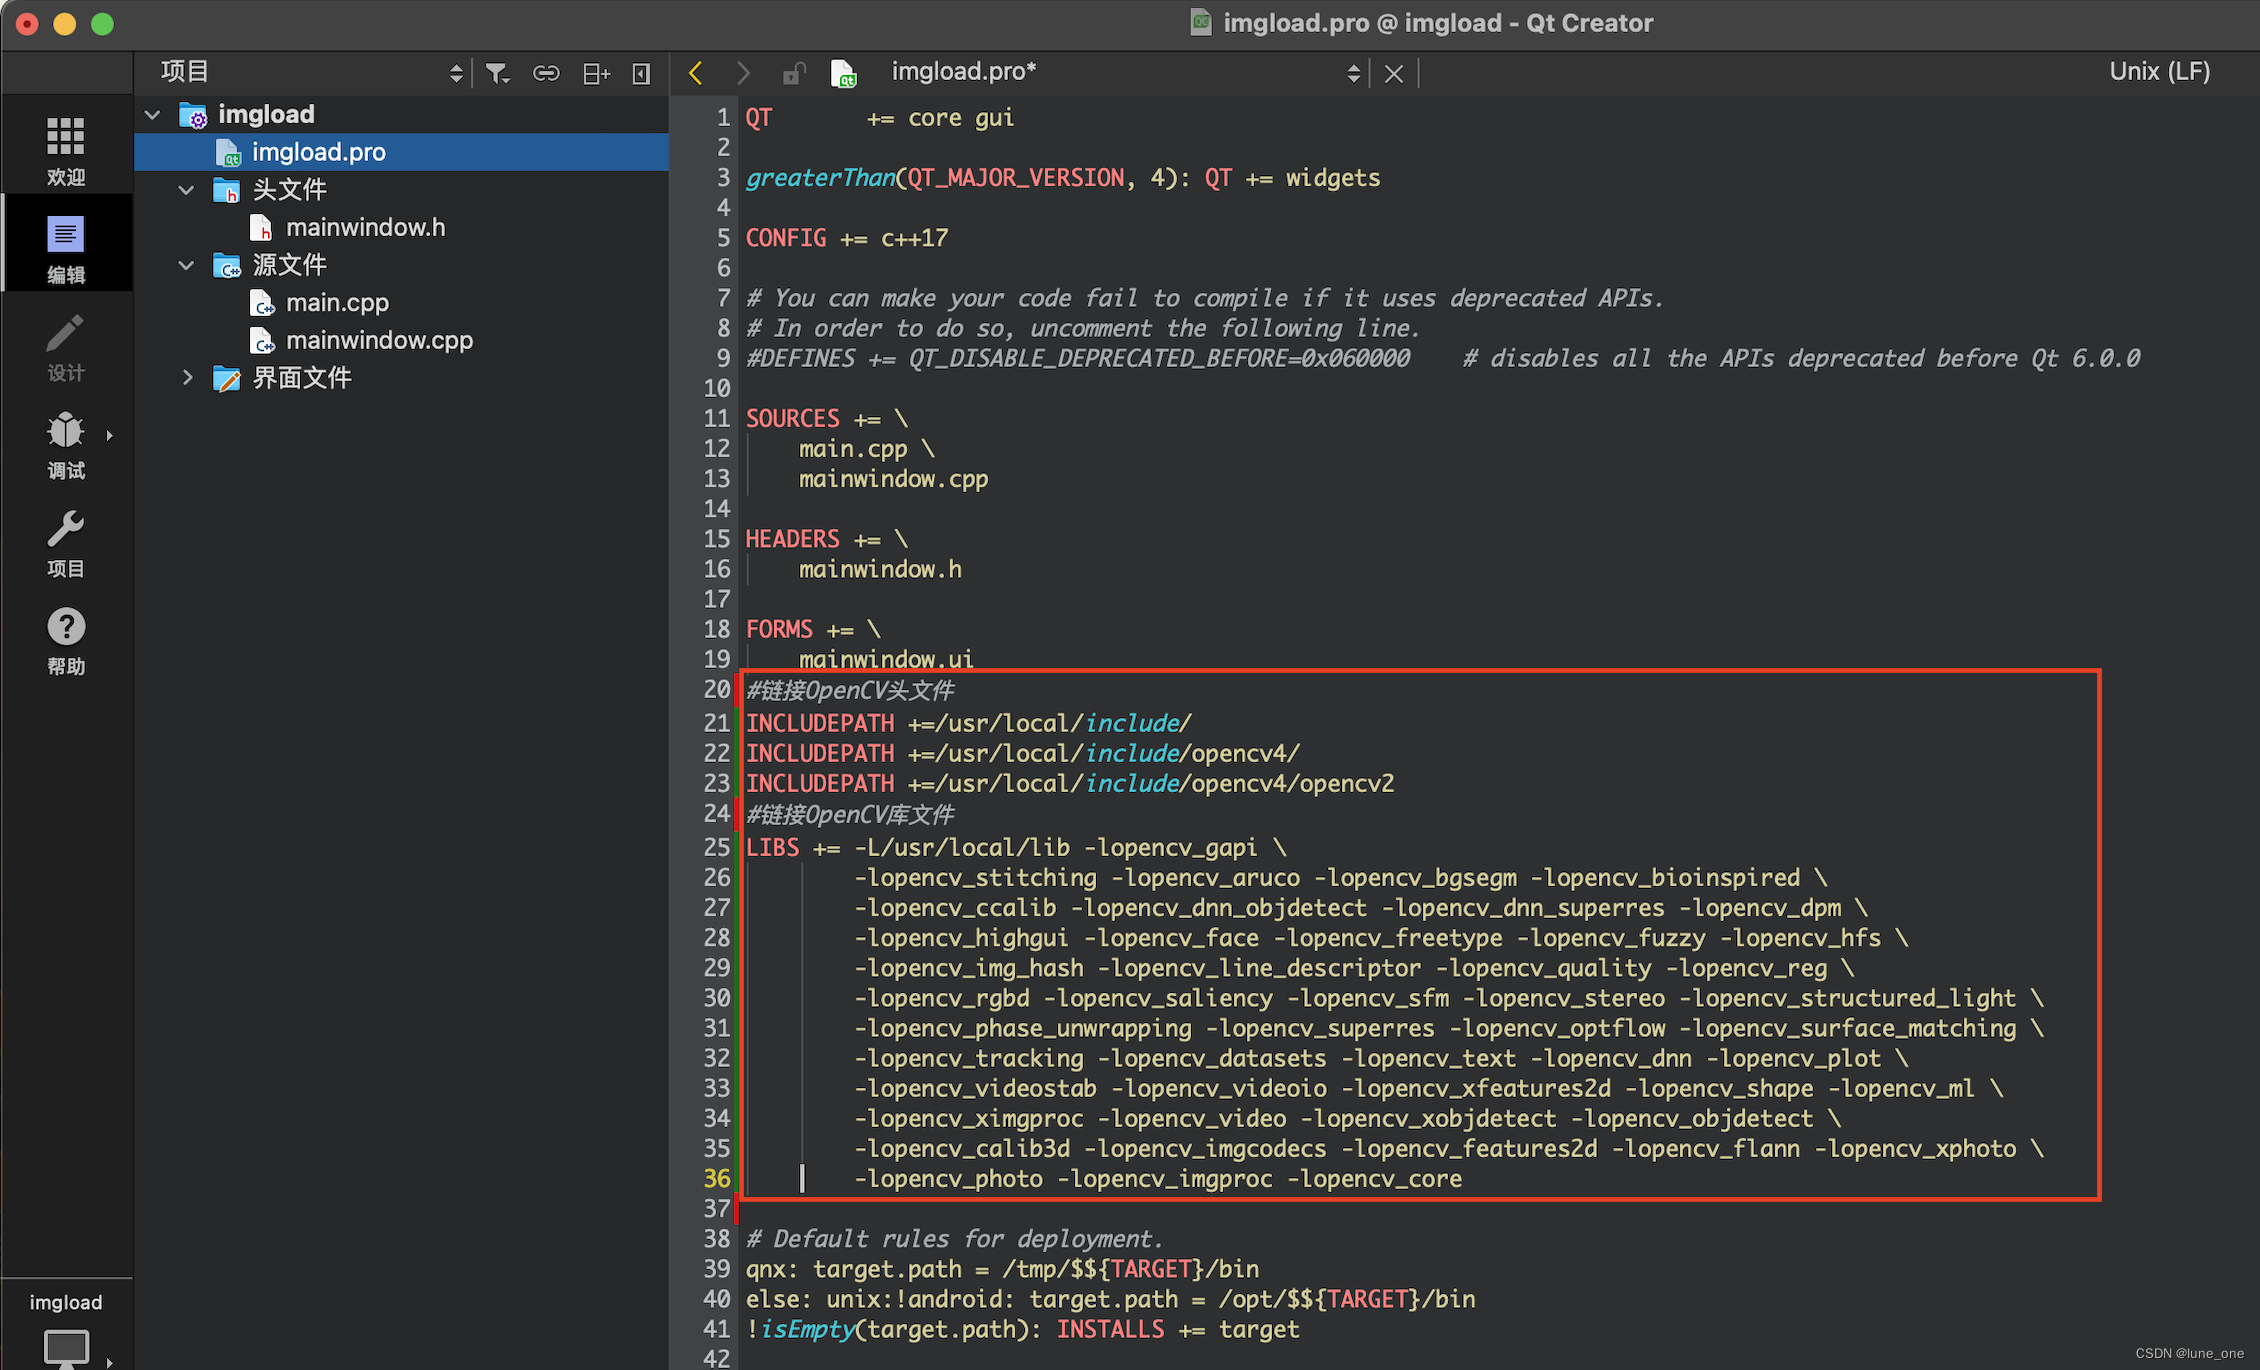Switch to 欢迎 mode in the sidebar
Screen dimensions: 2260x1370
coord(65,147)
